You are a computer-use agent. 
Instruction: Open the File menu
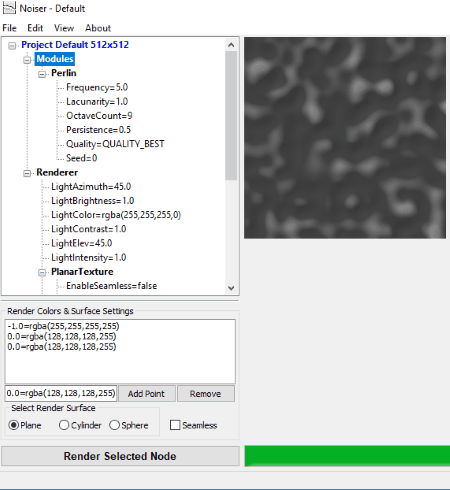(9, 28)
